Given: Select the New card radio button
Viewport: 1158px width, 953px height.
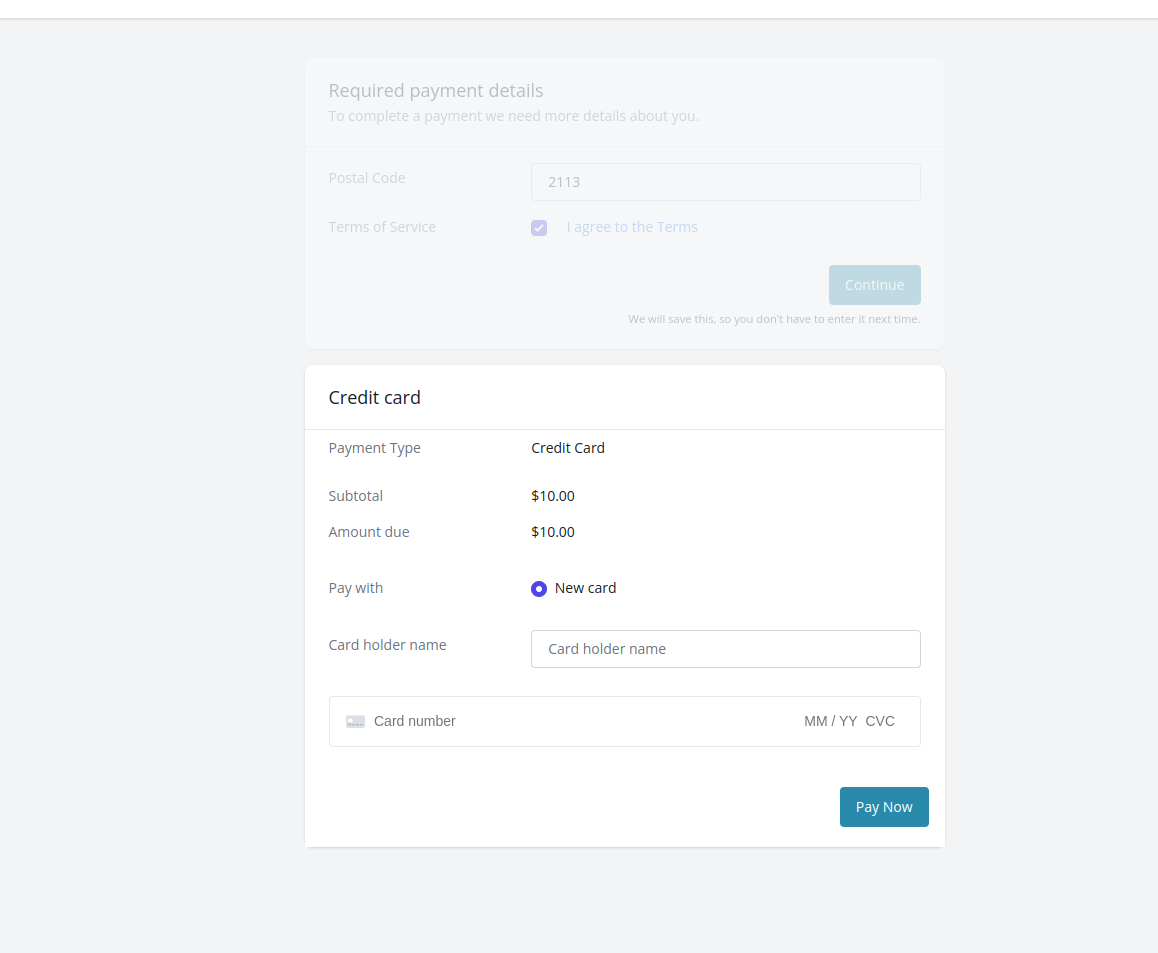Looking at the screenshot, I should tap(539, 588).
